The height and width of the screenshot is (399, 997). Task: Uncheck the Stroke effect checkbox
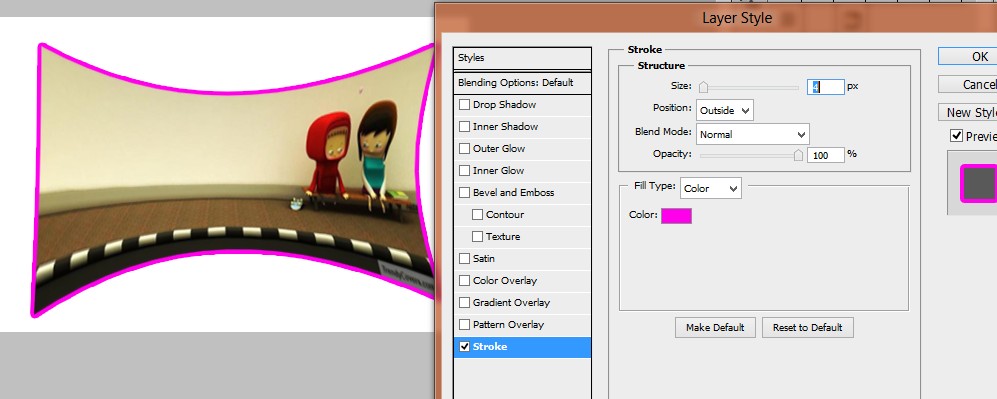point(464,346)
